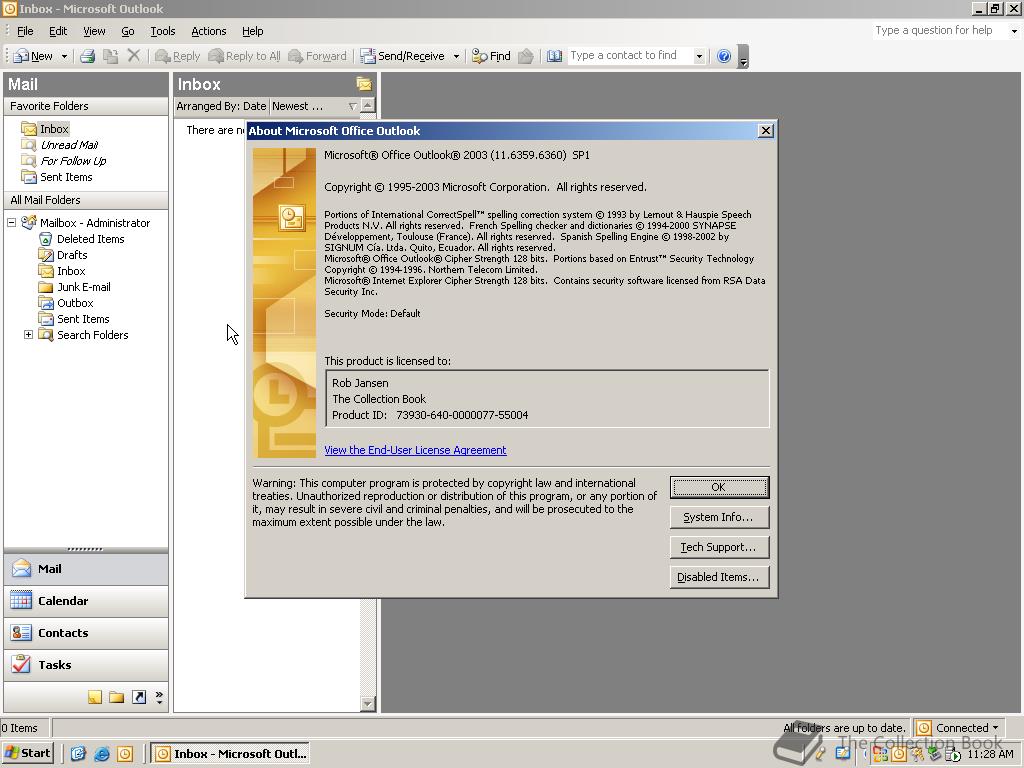Collapse Mailbox - Administrator tree node
Viewport: 1024px width, 768px height.
click(12, 223)
